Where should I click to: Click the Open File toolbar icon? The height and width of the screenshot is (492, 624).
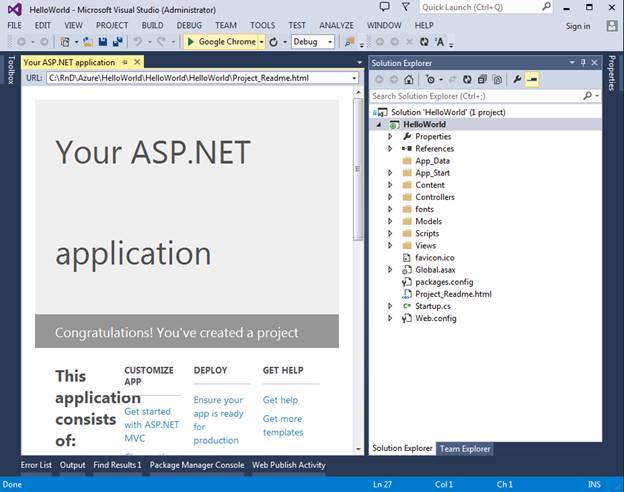(x=88, y=42)
